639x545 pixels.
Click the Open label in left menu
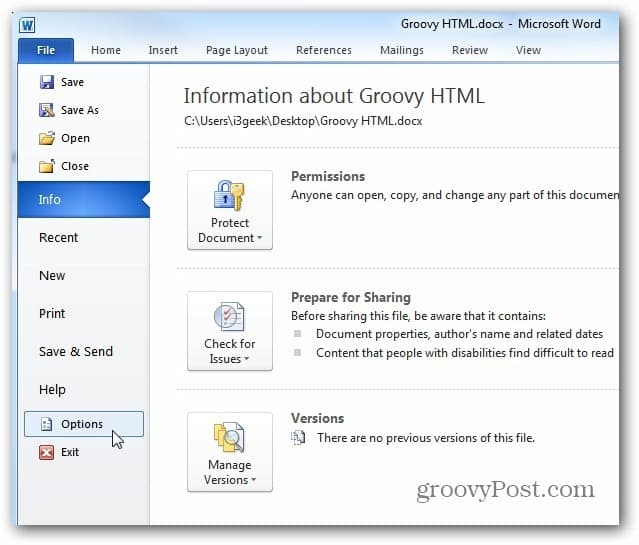point(75,138)
